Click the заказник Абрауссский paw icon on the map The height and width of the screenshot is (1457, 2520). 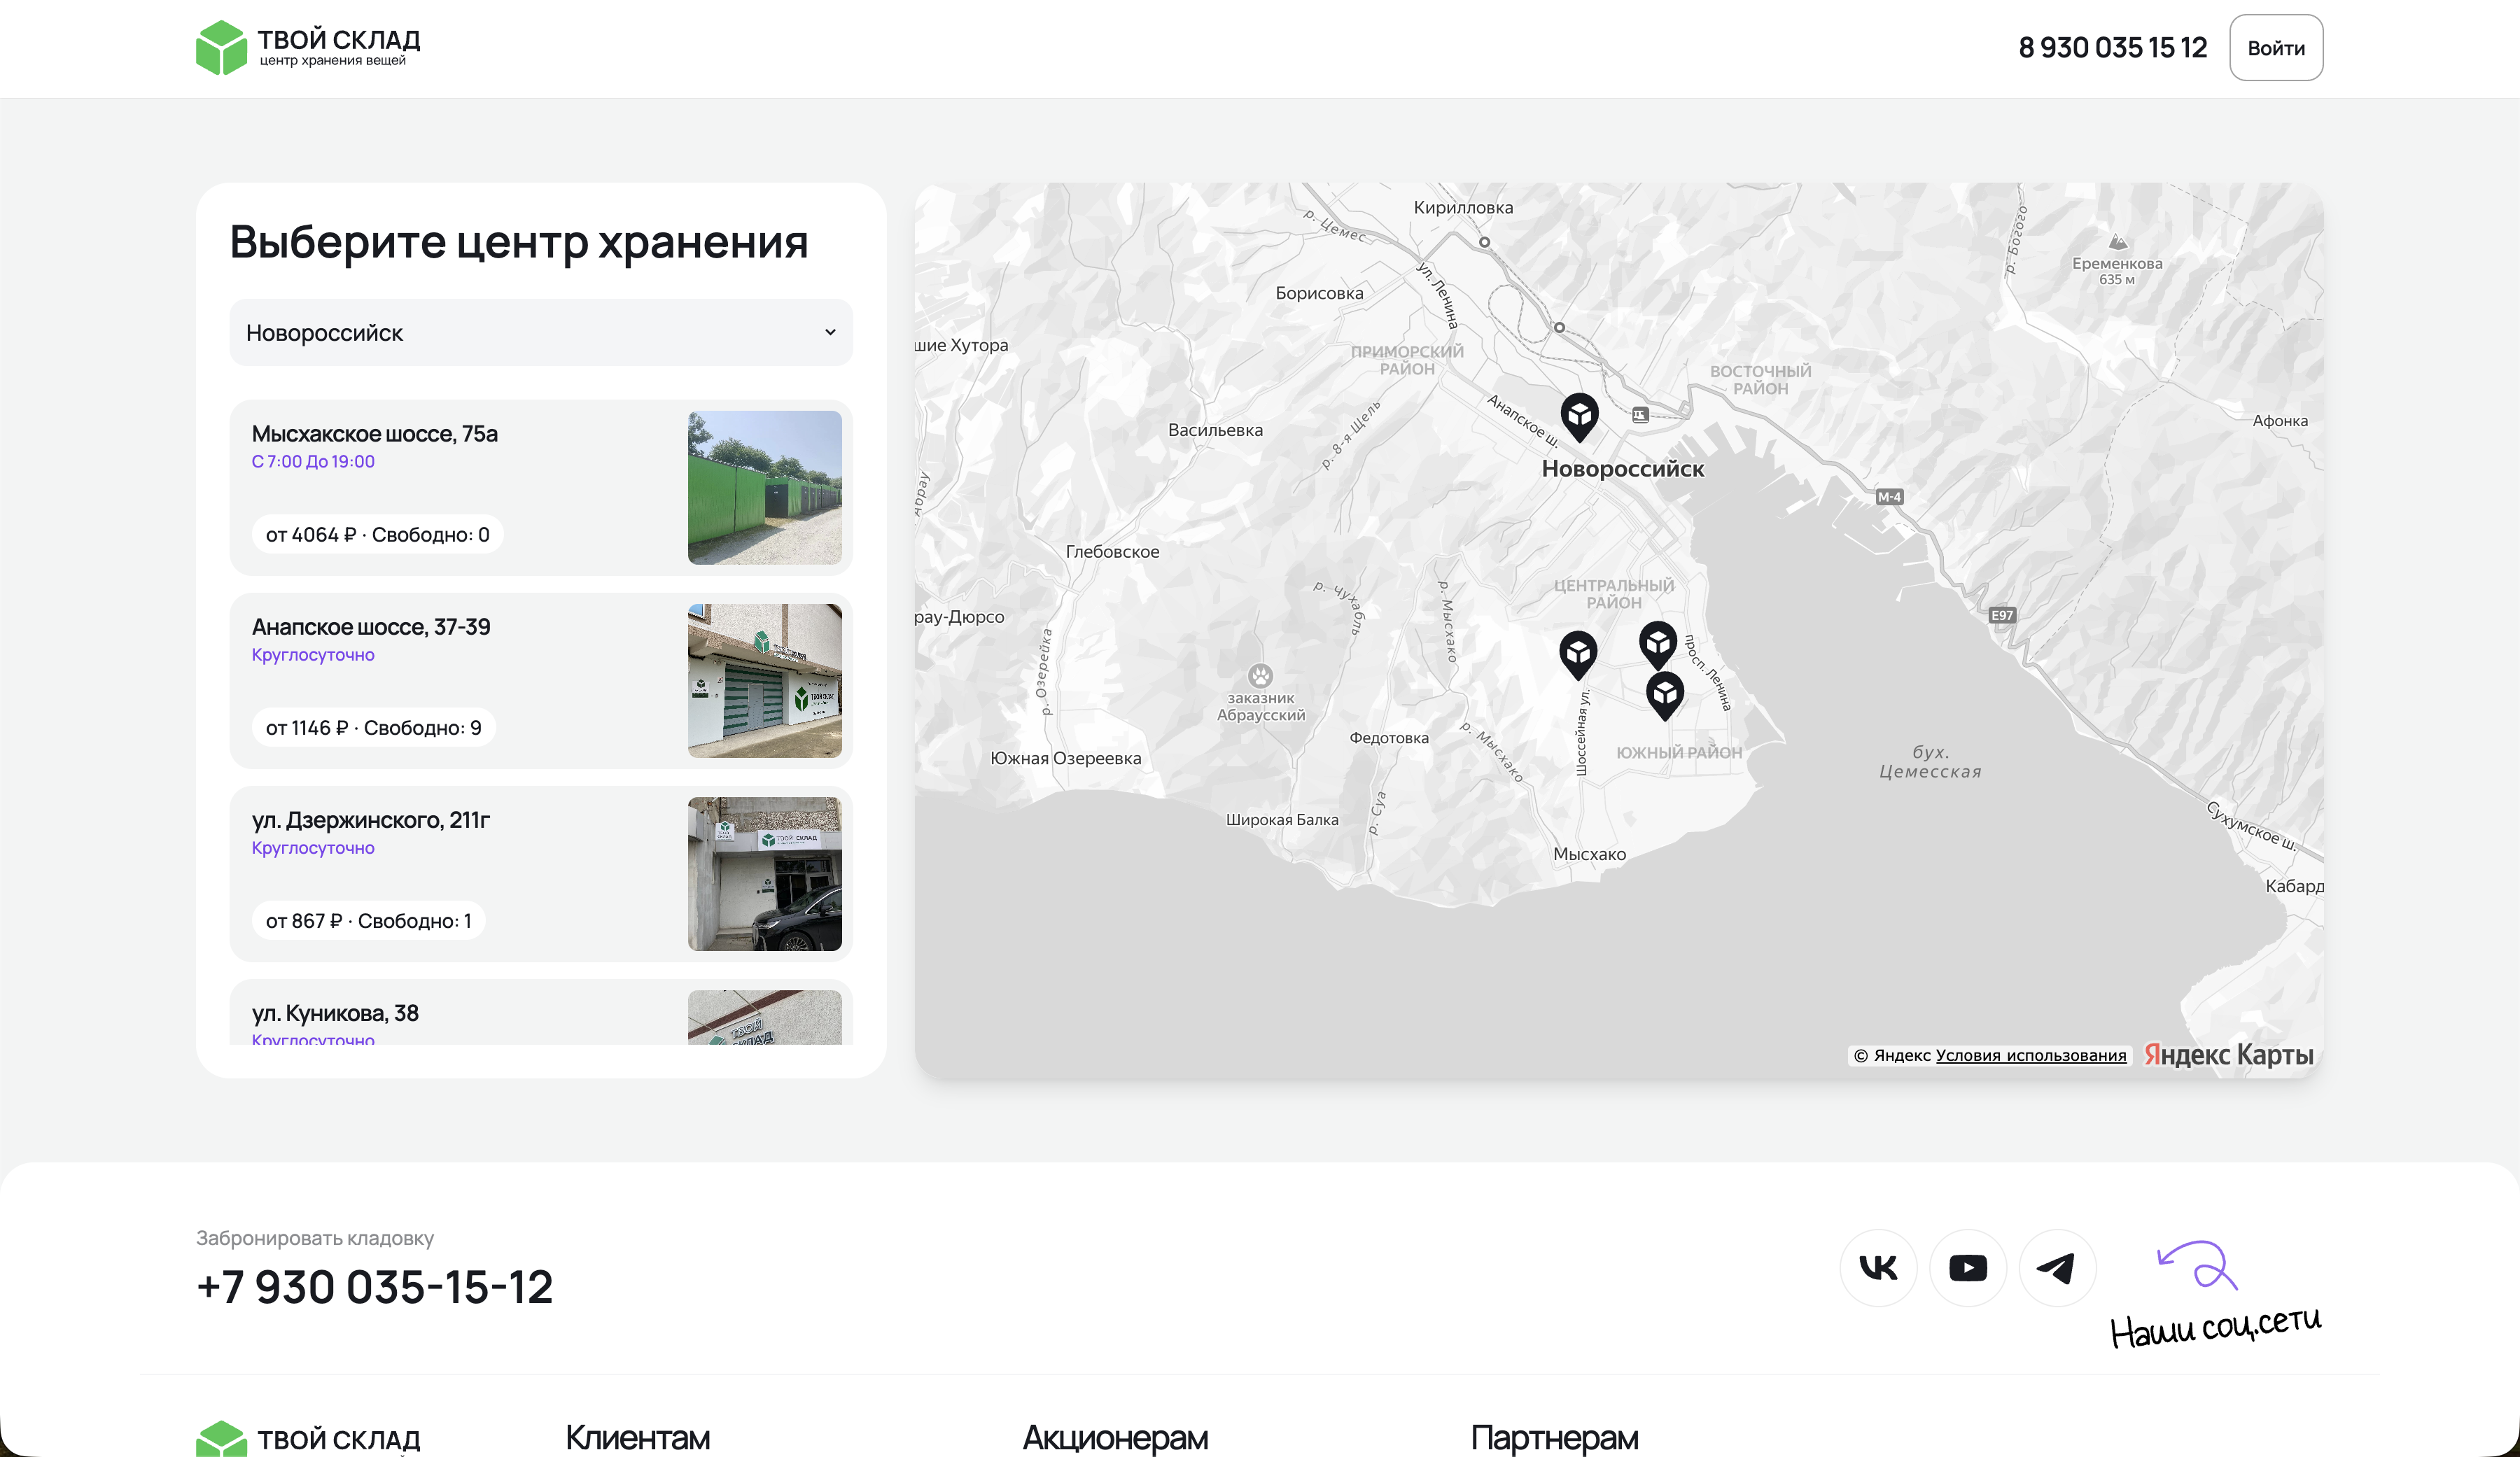click(1260, 675)
